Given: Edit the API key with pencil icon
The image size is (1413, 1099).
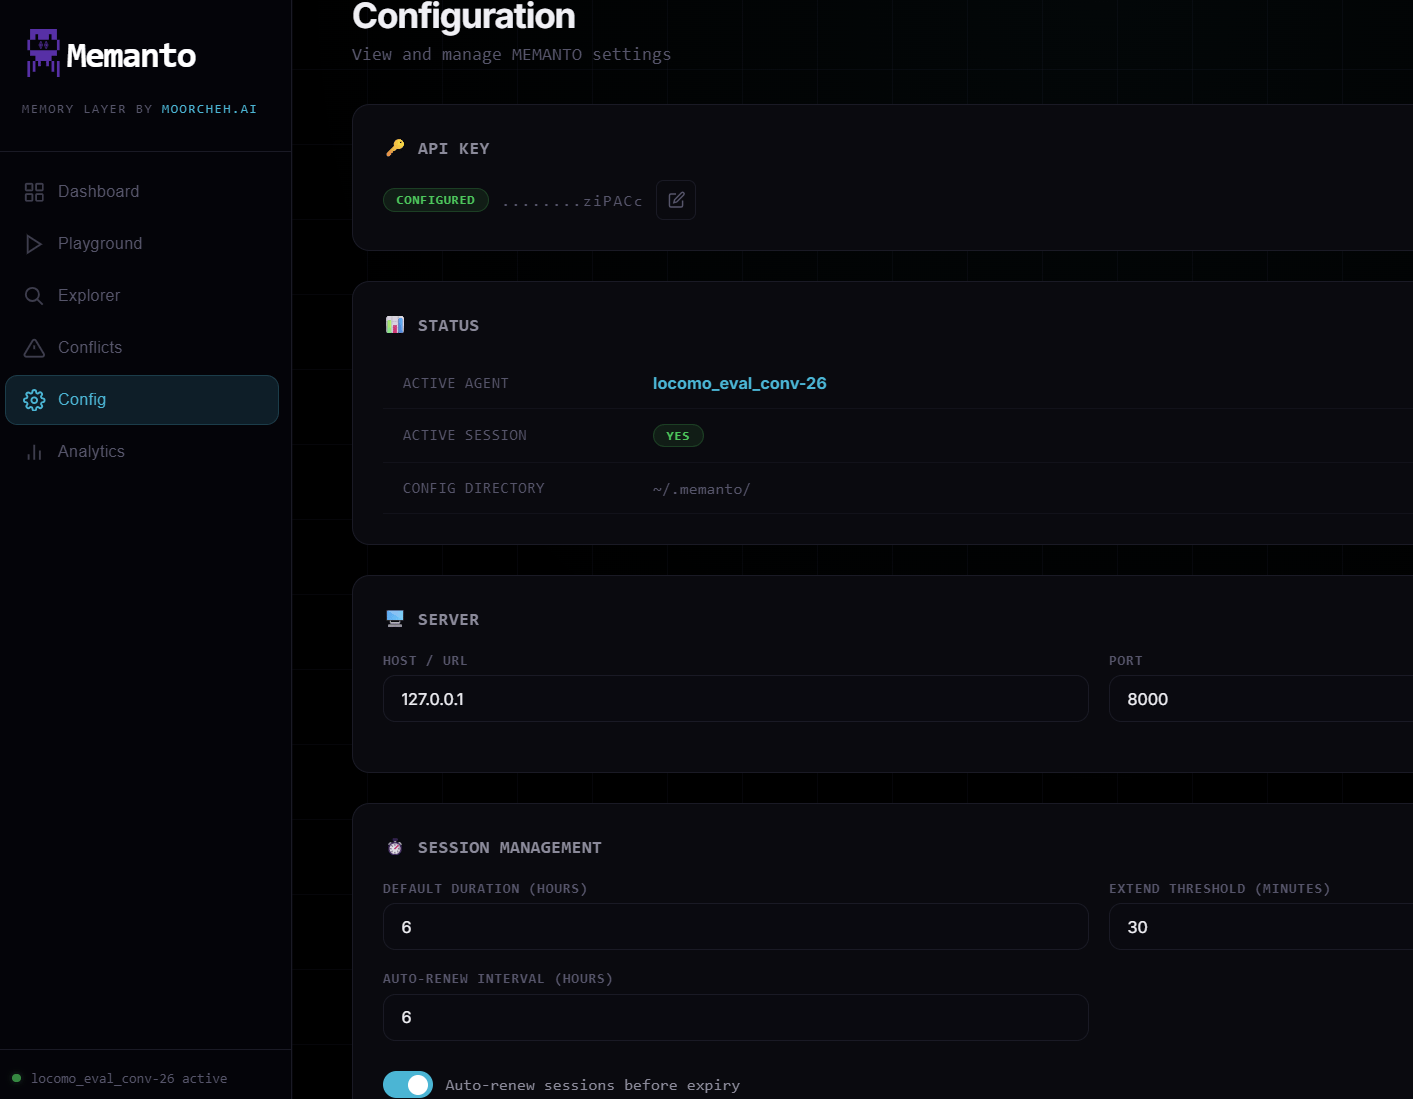Looking at the screenshot, I should click(x=676, y=200).
